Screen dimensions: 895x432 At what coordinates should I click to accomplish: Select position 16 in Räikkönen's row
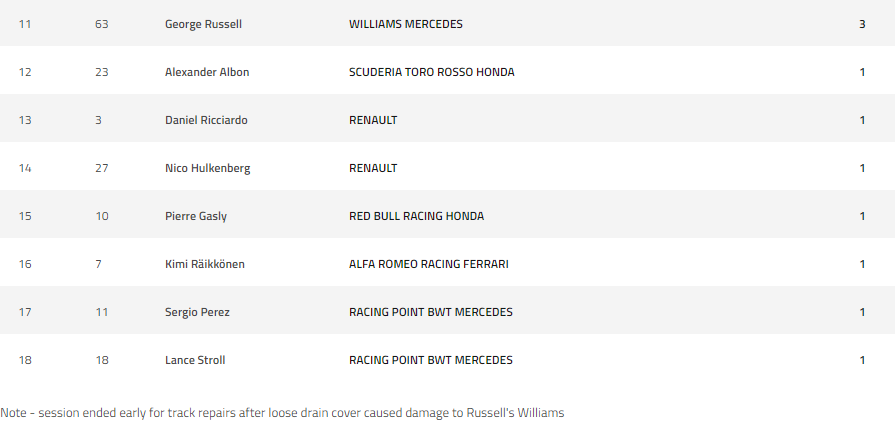pyautogui.click(x=25, y=264)
